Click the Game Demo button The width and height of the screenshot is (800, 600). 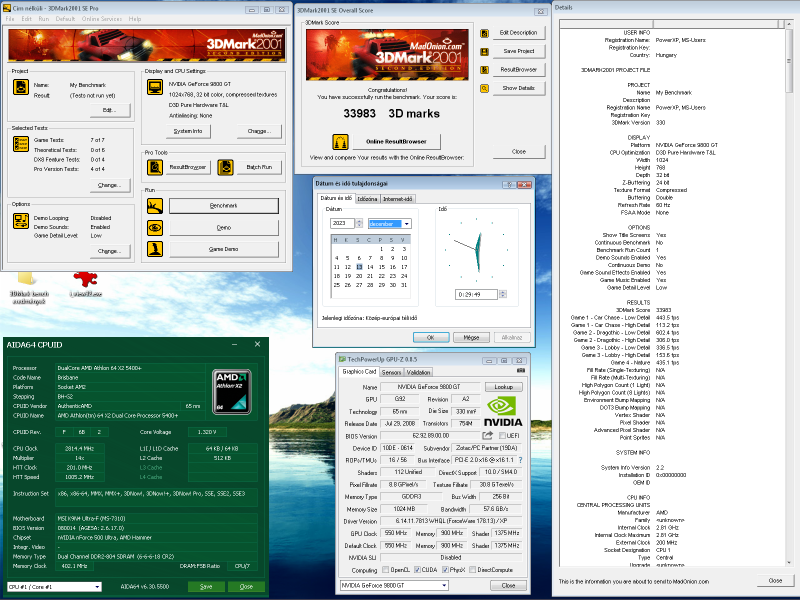coord(224,249)
